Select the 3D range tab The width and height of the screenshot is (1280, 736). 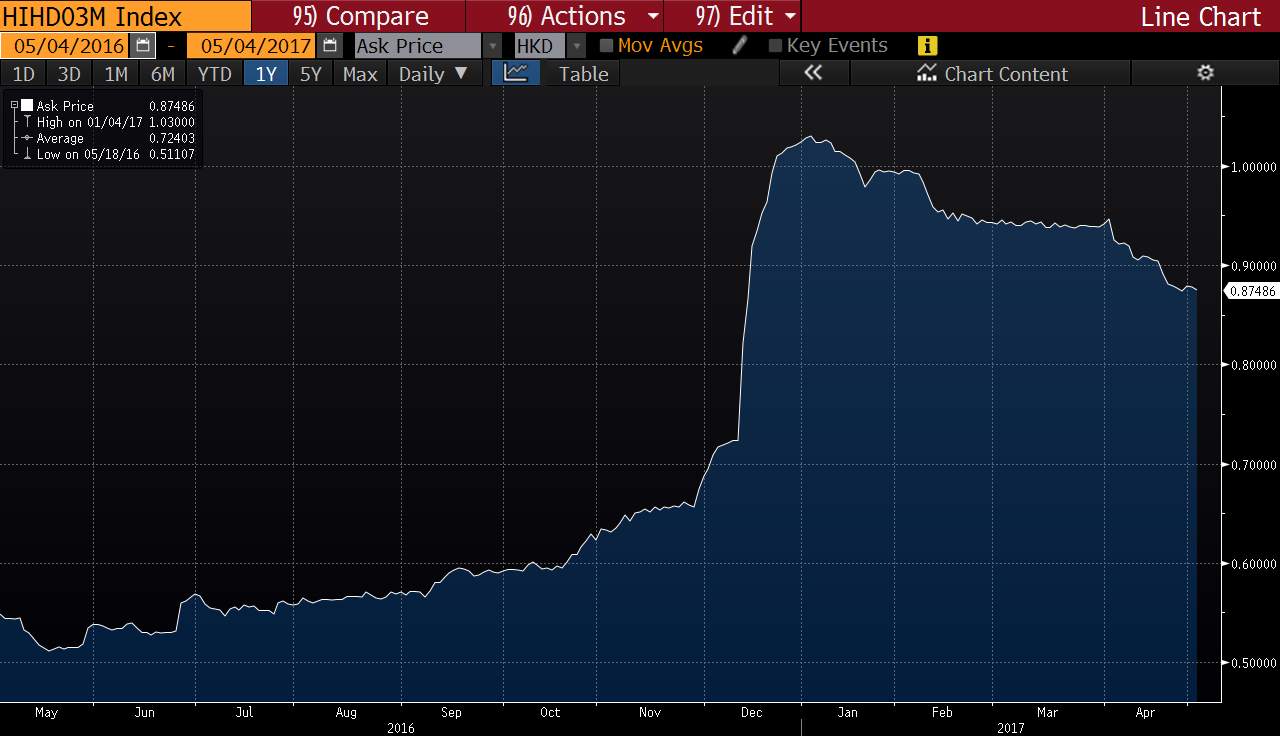coord(69,74)
